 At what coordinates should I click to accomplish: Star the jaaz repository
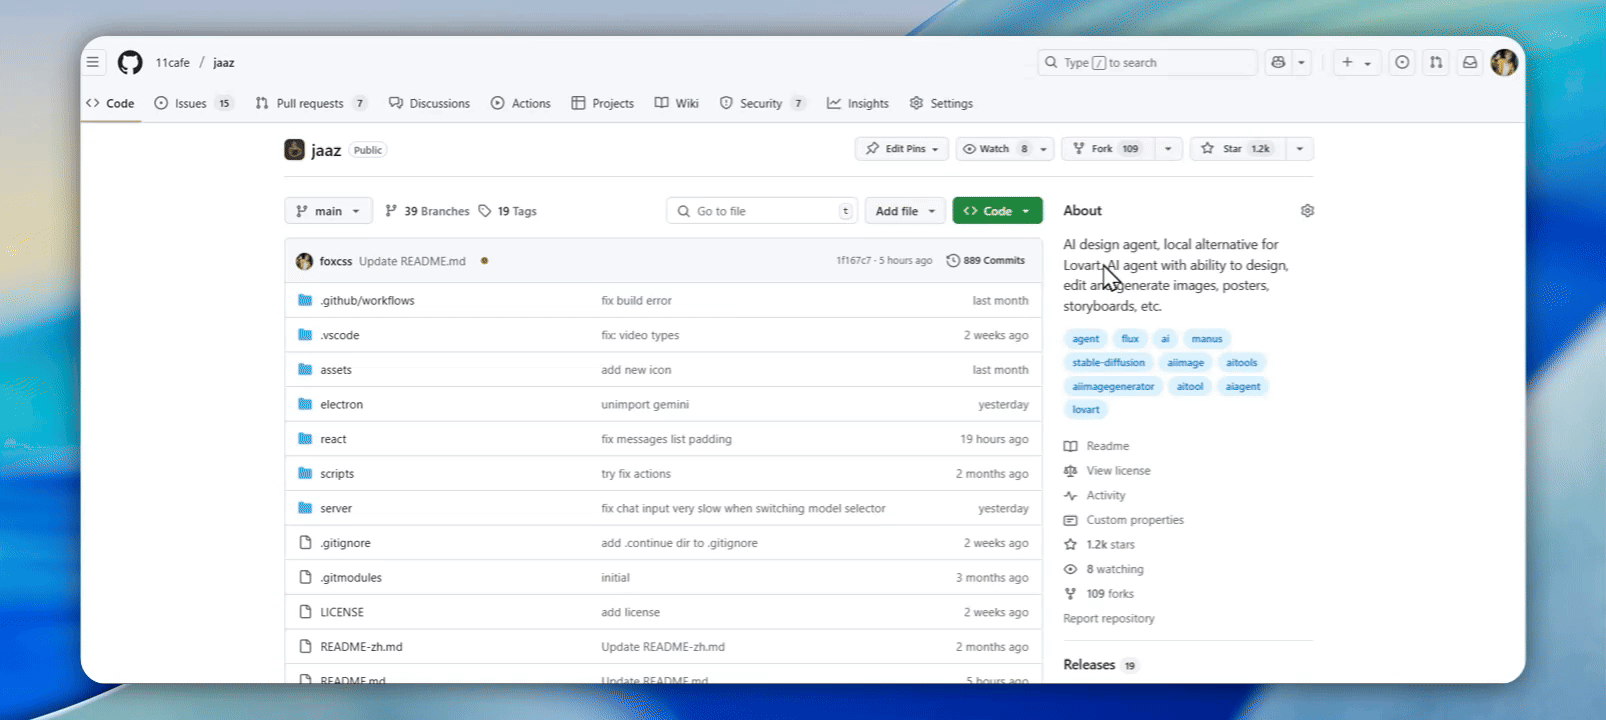click(x=1237, y=149)
